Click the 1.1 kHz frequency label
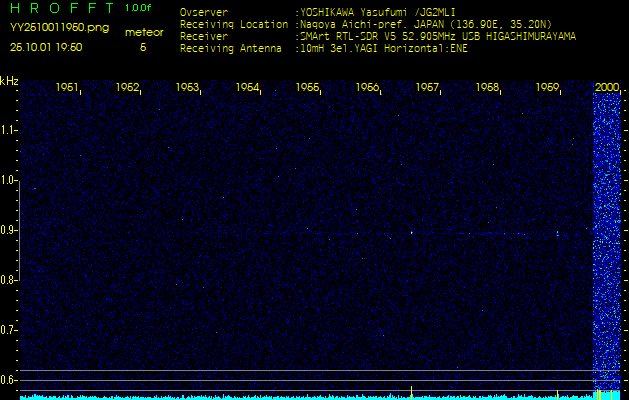This screenshot has height=400, width=629. pyautogui.click(x=9, y=130)
